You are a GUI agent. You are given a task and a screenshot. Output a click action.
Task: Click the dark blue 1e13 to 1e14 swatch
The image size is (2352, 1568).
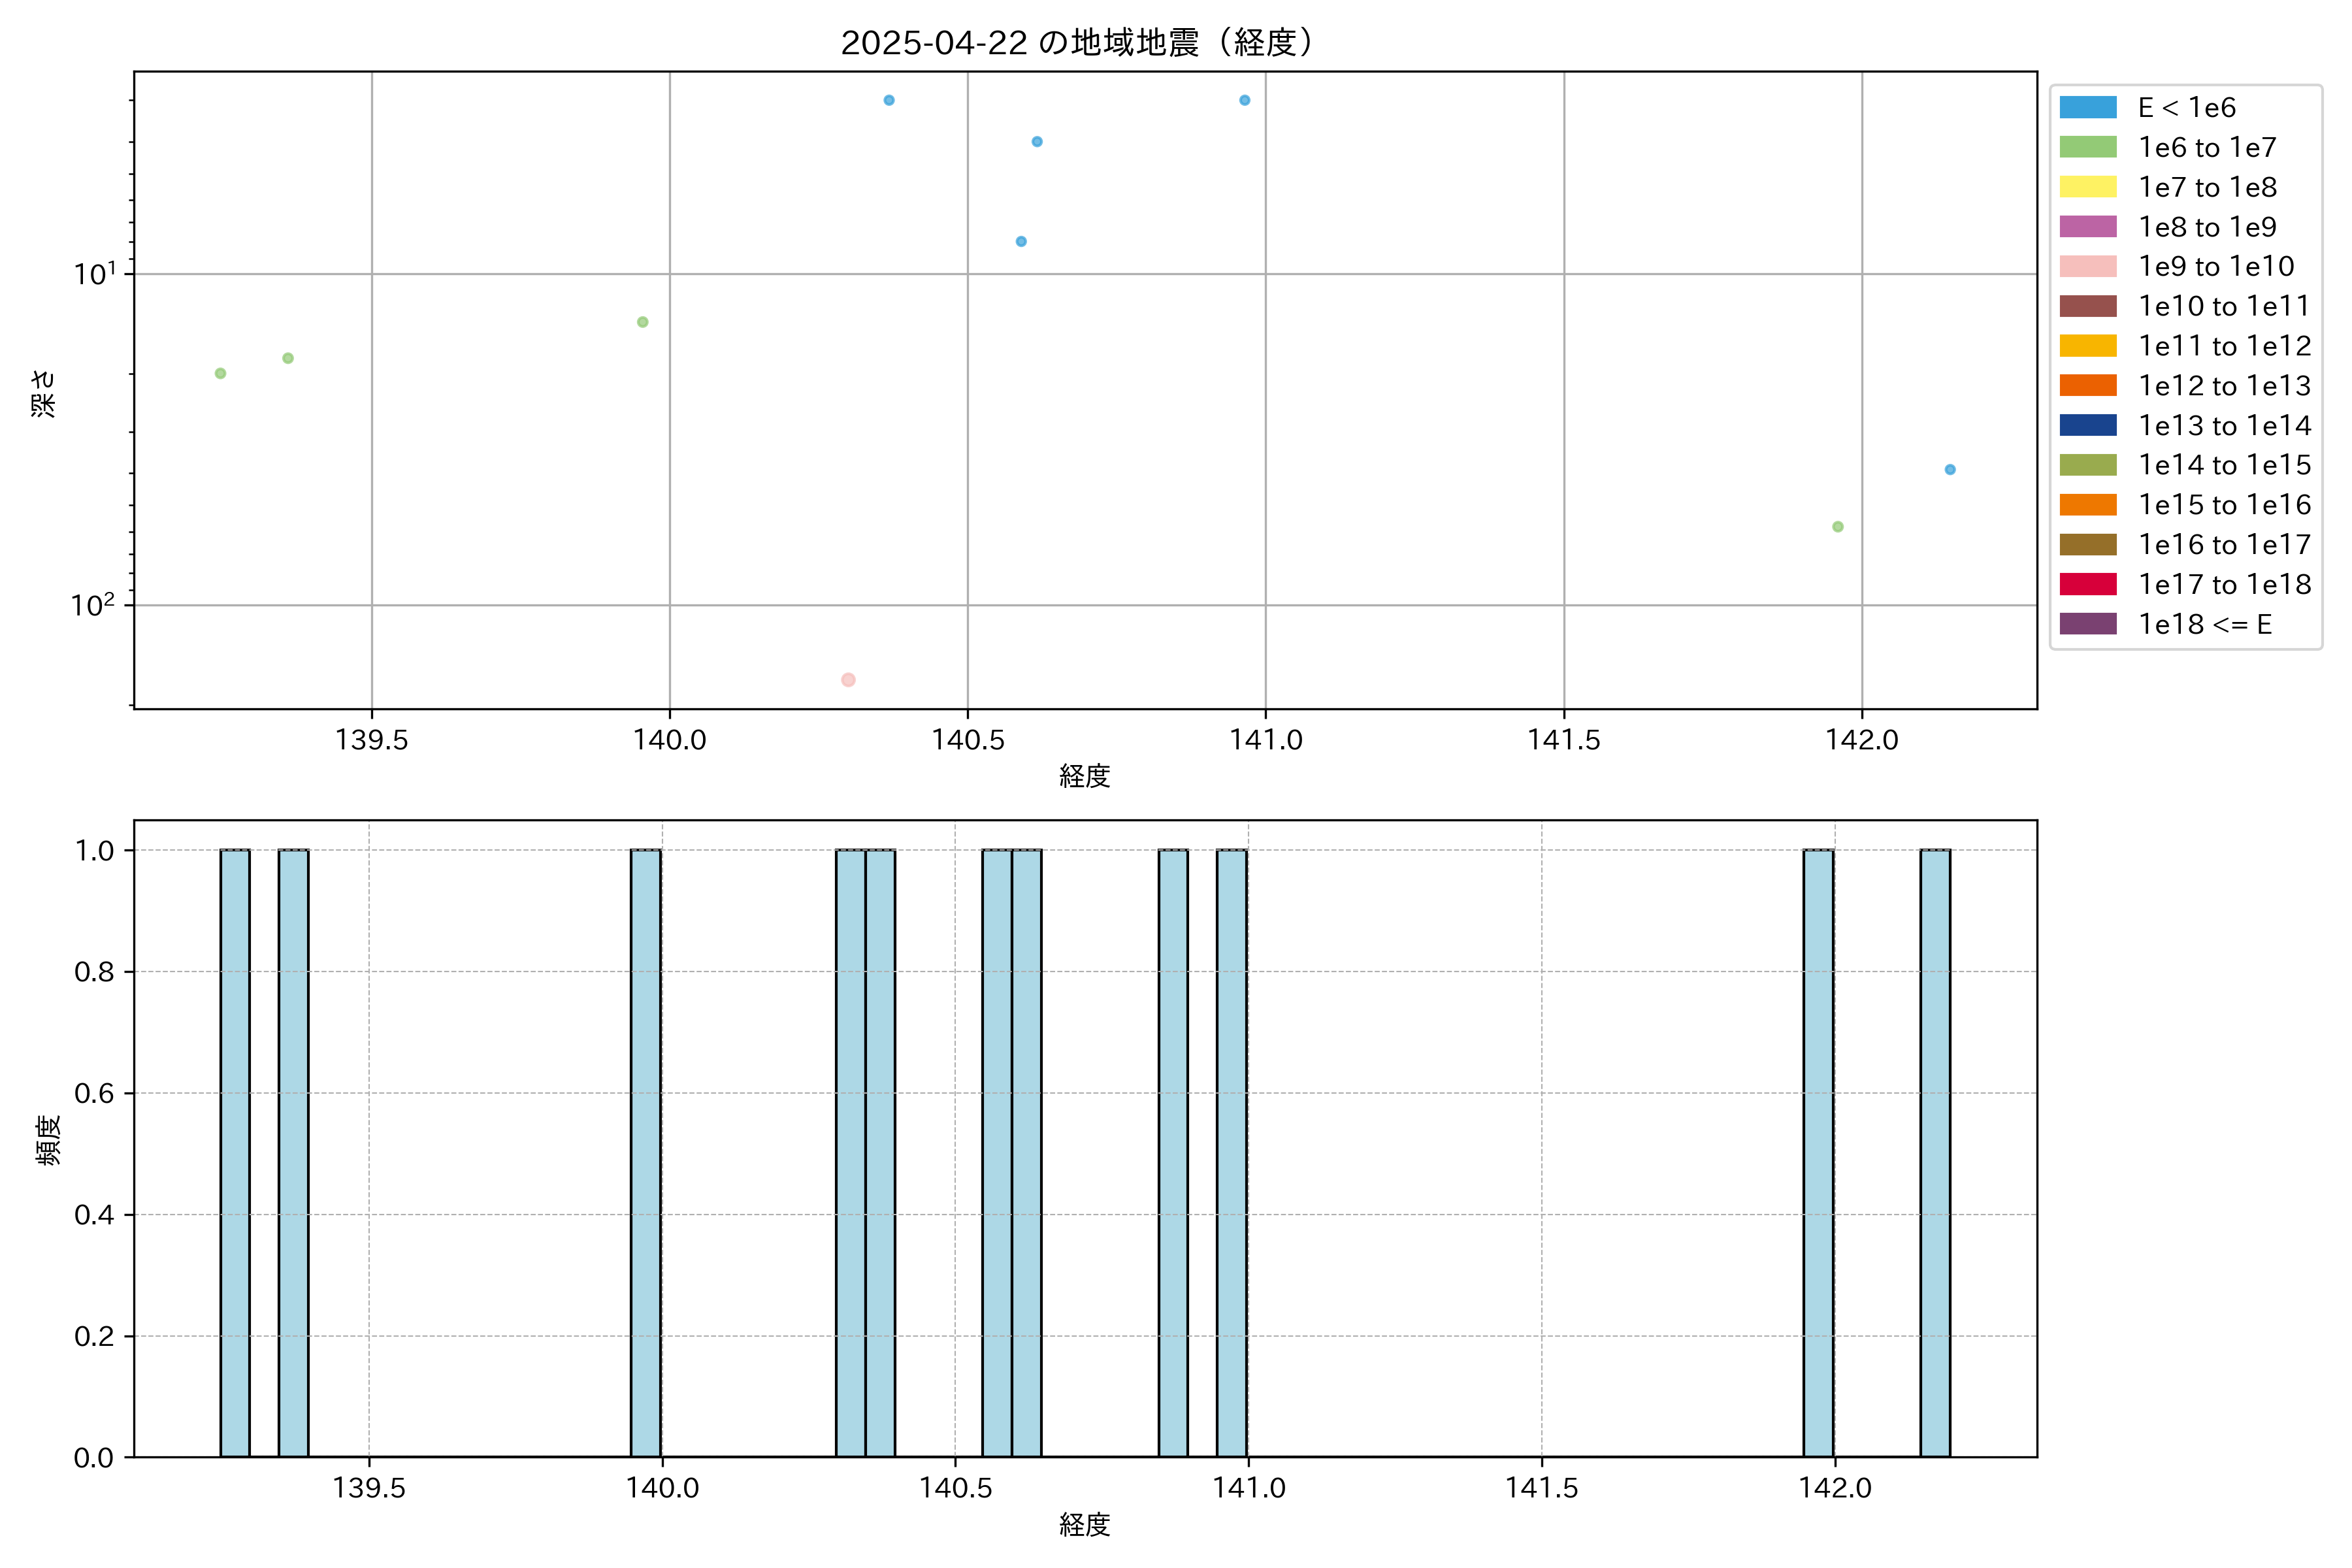(x=2087, y=425)
